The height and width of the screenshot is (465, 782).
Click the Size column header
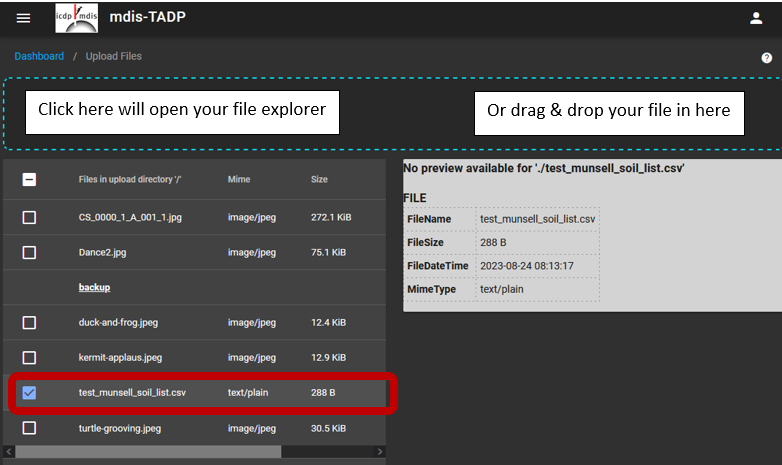pyautogui.click(x=319, y=180)
